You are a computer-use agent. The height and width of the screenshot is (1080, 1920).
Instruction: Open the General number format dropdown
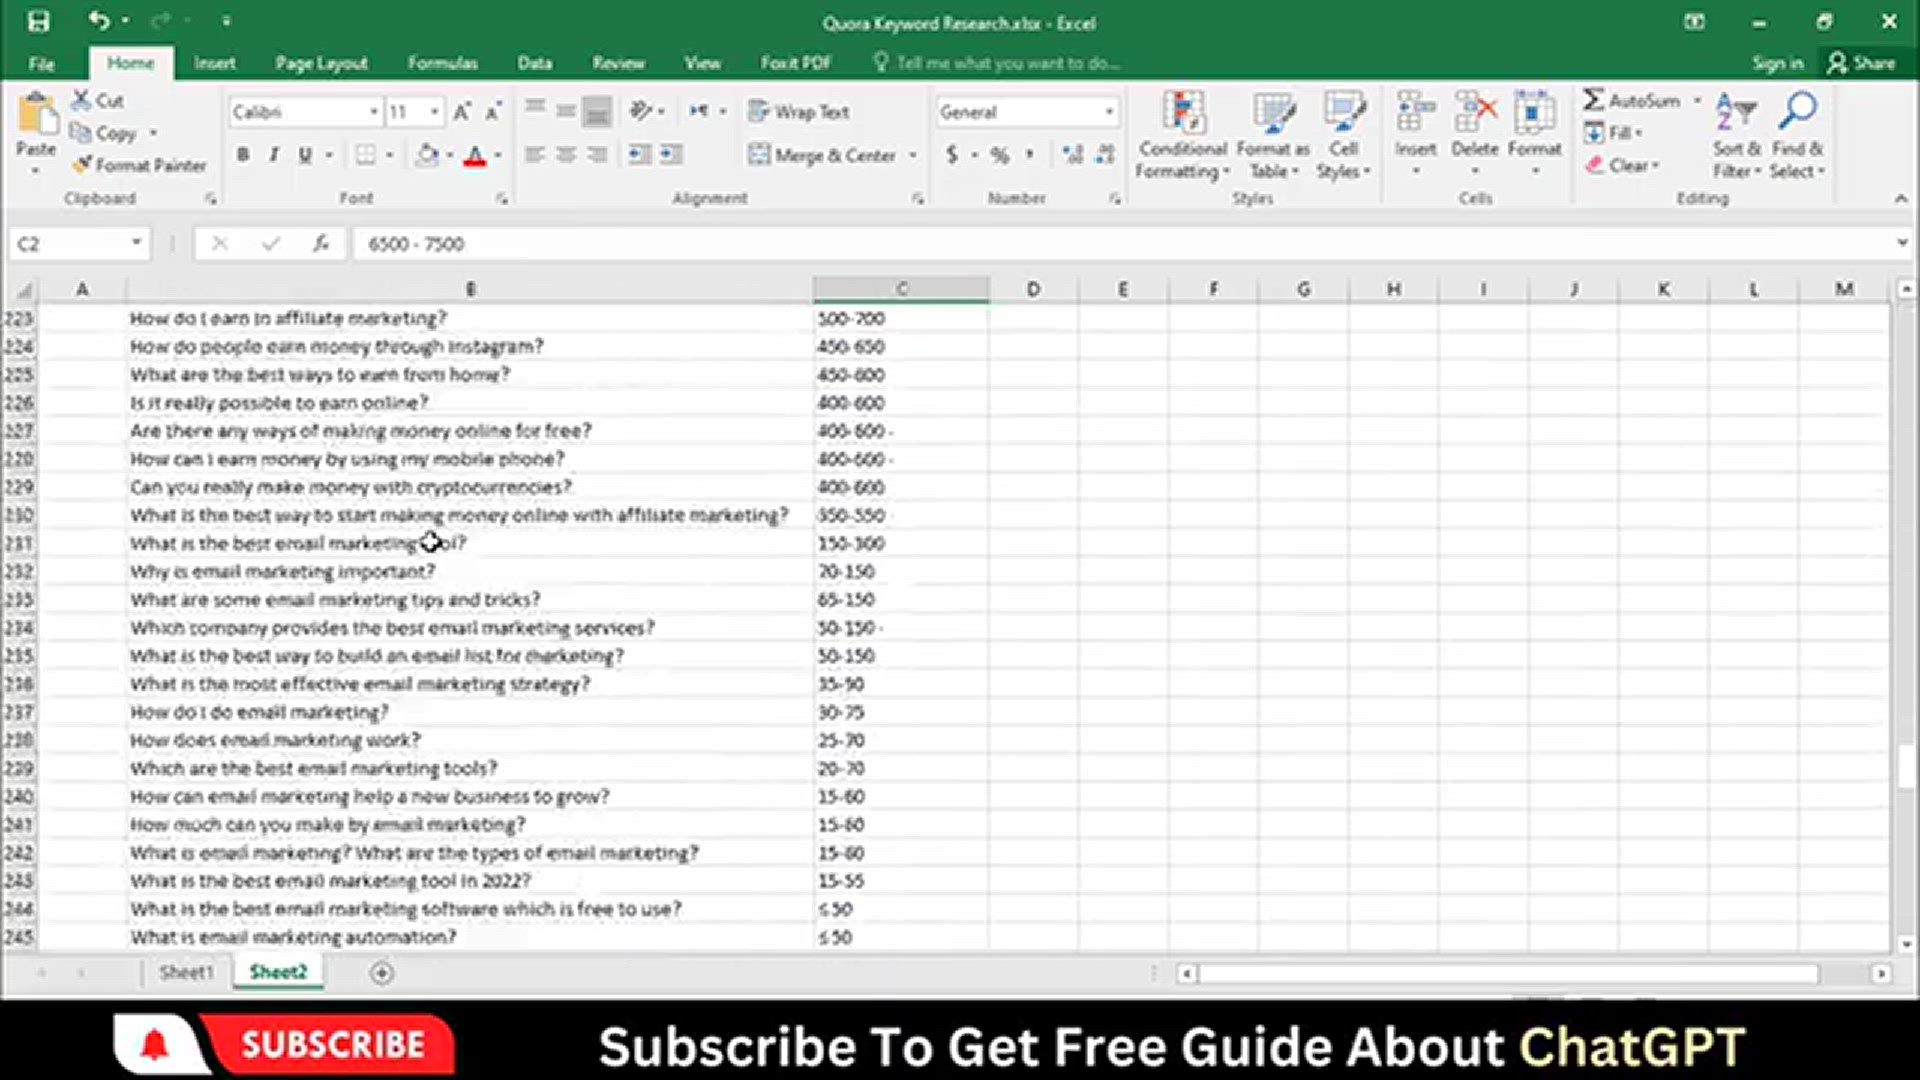pos(1109,112)
